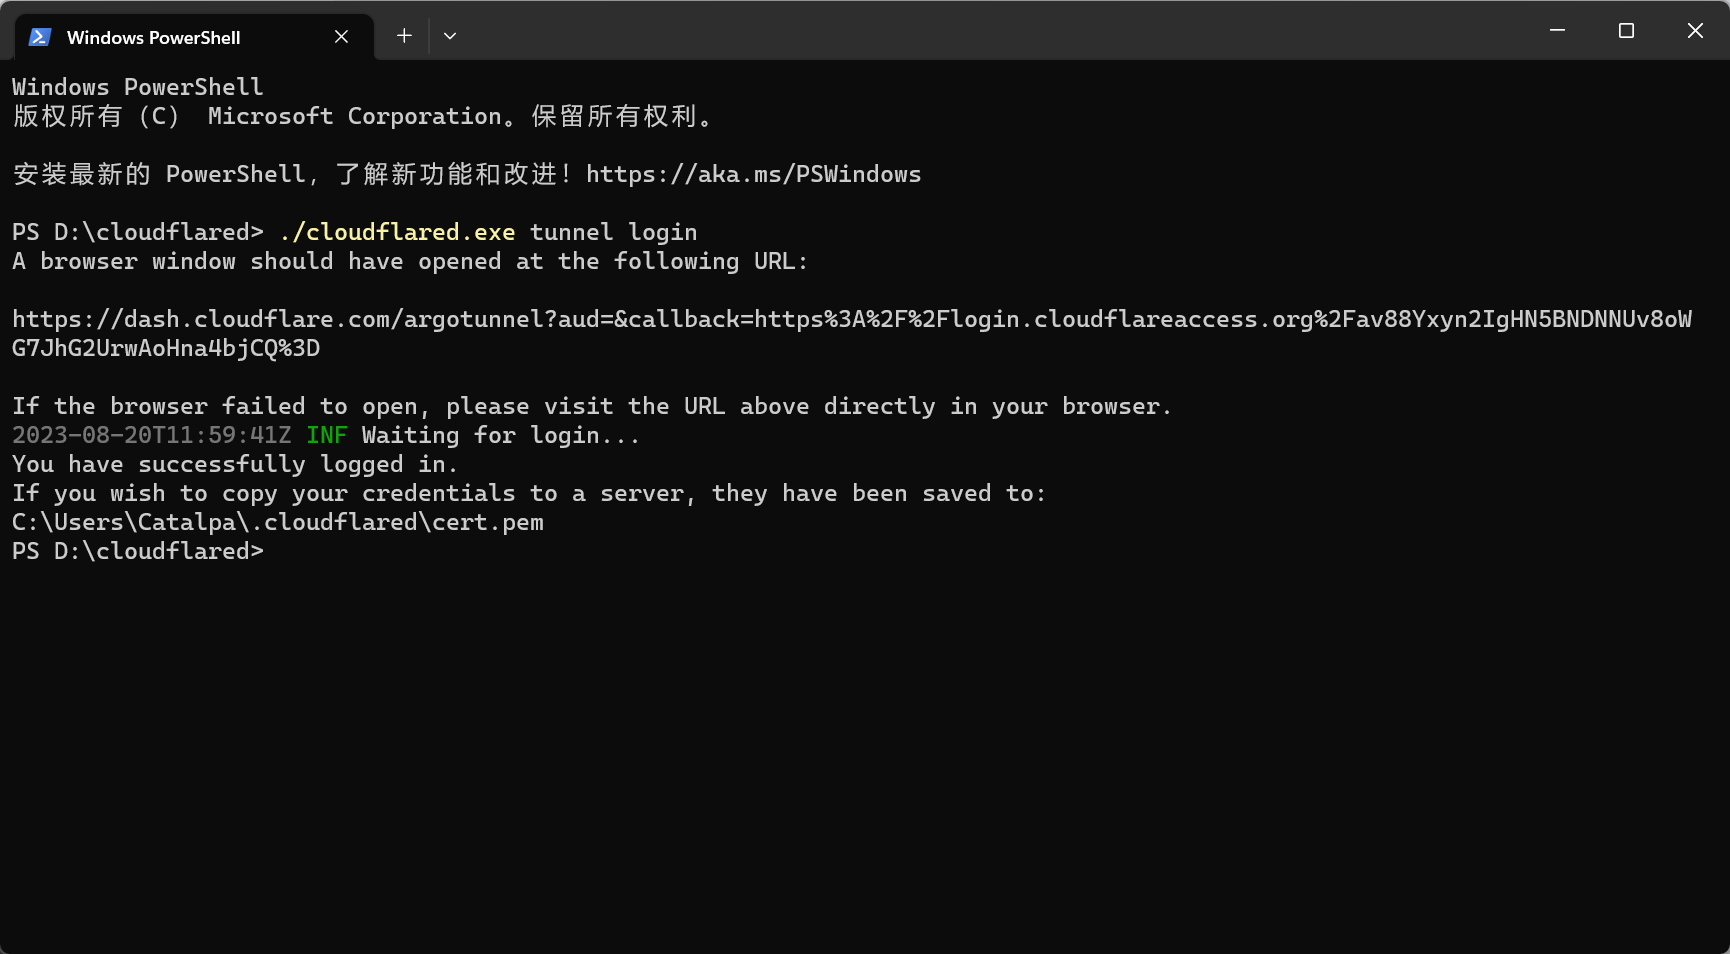Click the green INF log label
Image resolution: width=1730 pixels, height=954 pixels.
(x=327, y=435)
